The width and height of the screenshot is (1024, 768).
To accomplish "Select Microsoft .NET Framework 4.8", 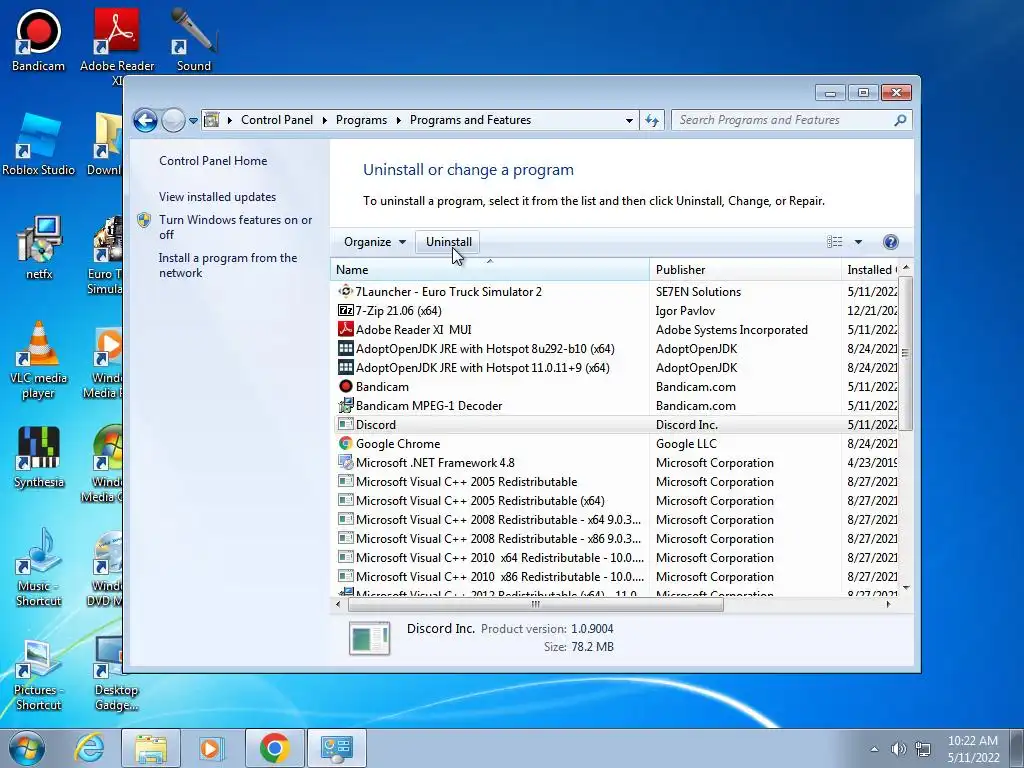I will [x=616, y=463].
